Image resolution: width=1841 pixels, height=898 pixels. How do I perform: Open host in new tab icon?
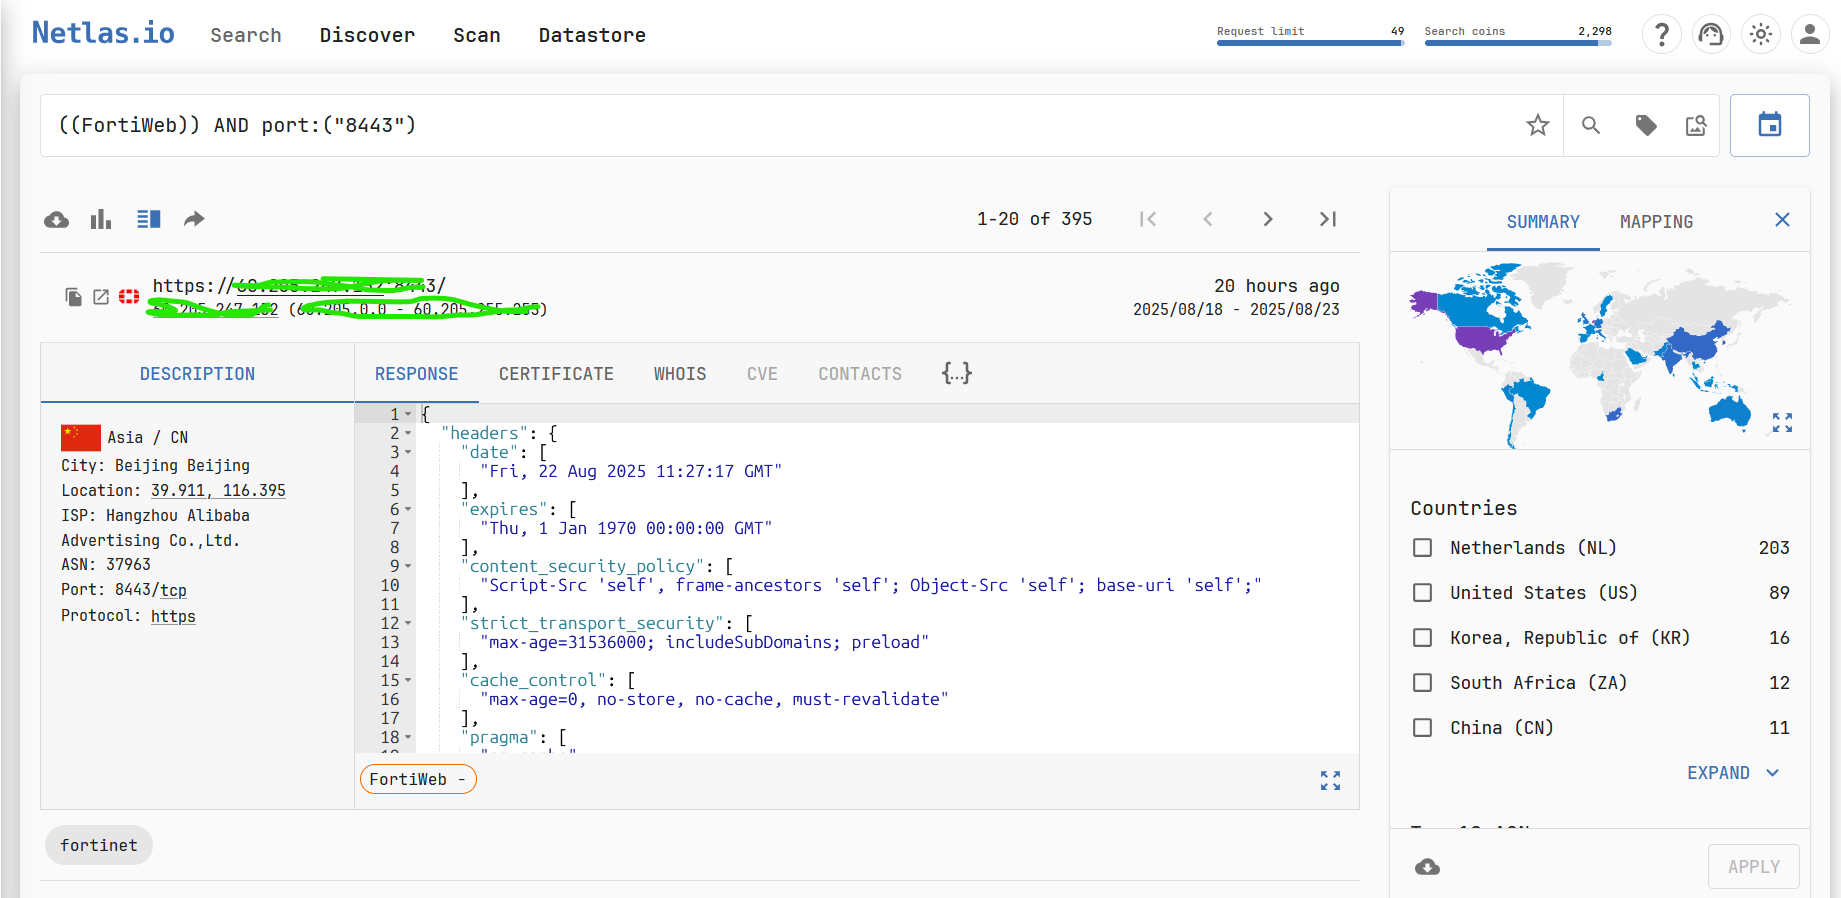[101, 297]
